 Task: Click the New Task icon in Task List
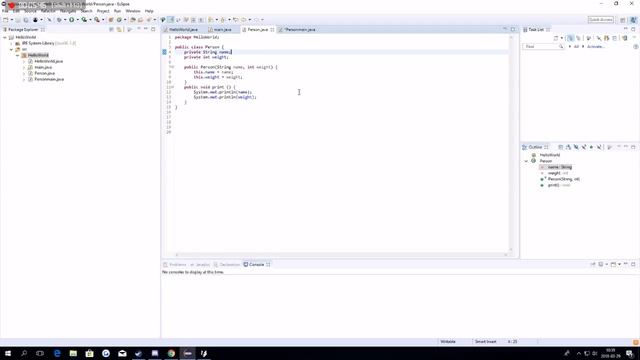click(x=556, y=38)
